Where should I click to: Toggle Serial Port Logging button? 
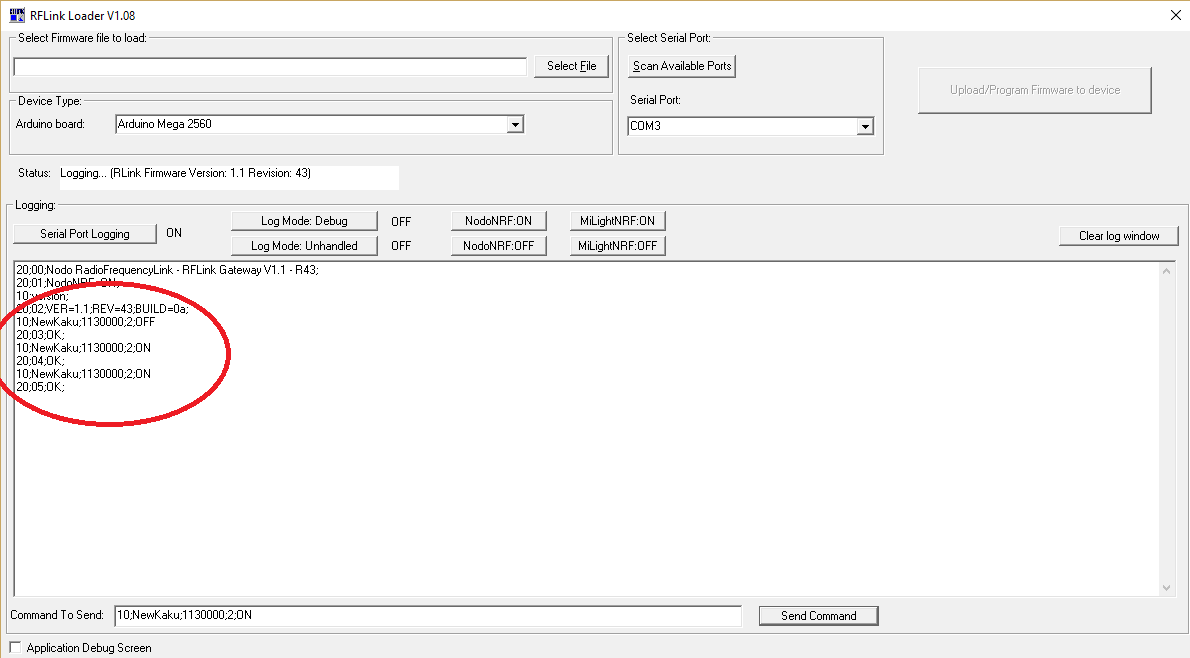(85, 234)
